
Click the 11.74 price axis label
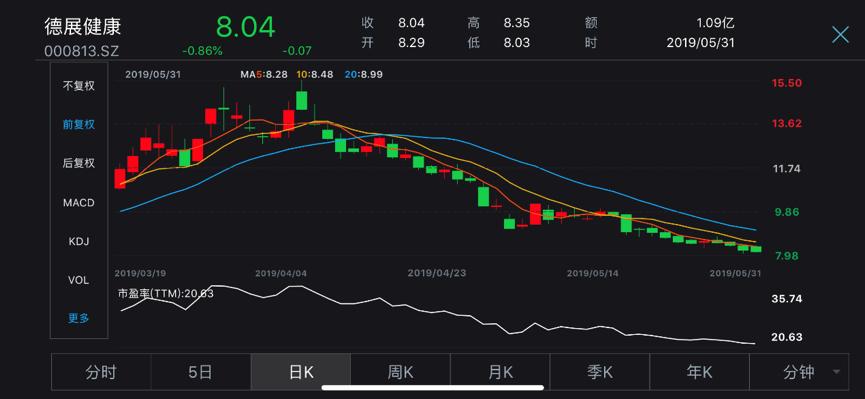coord(787,169)
